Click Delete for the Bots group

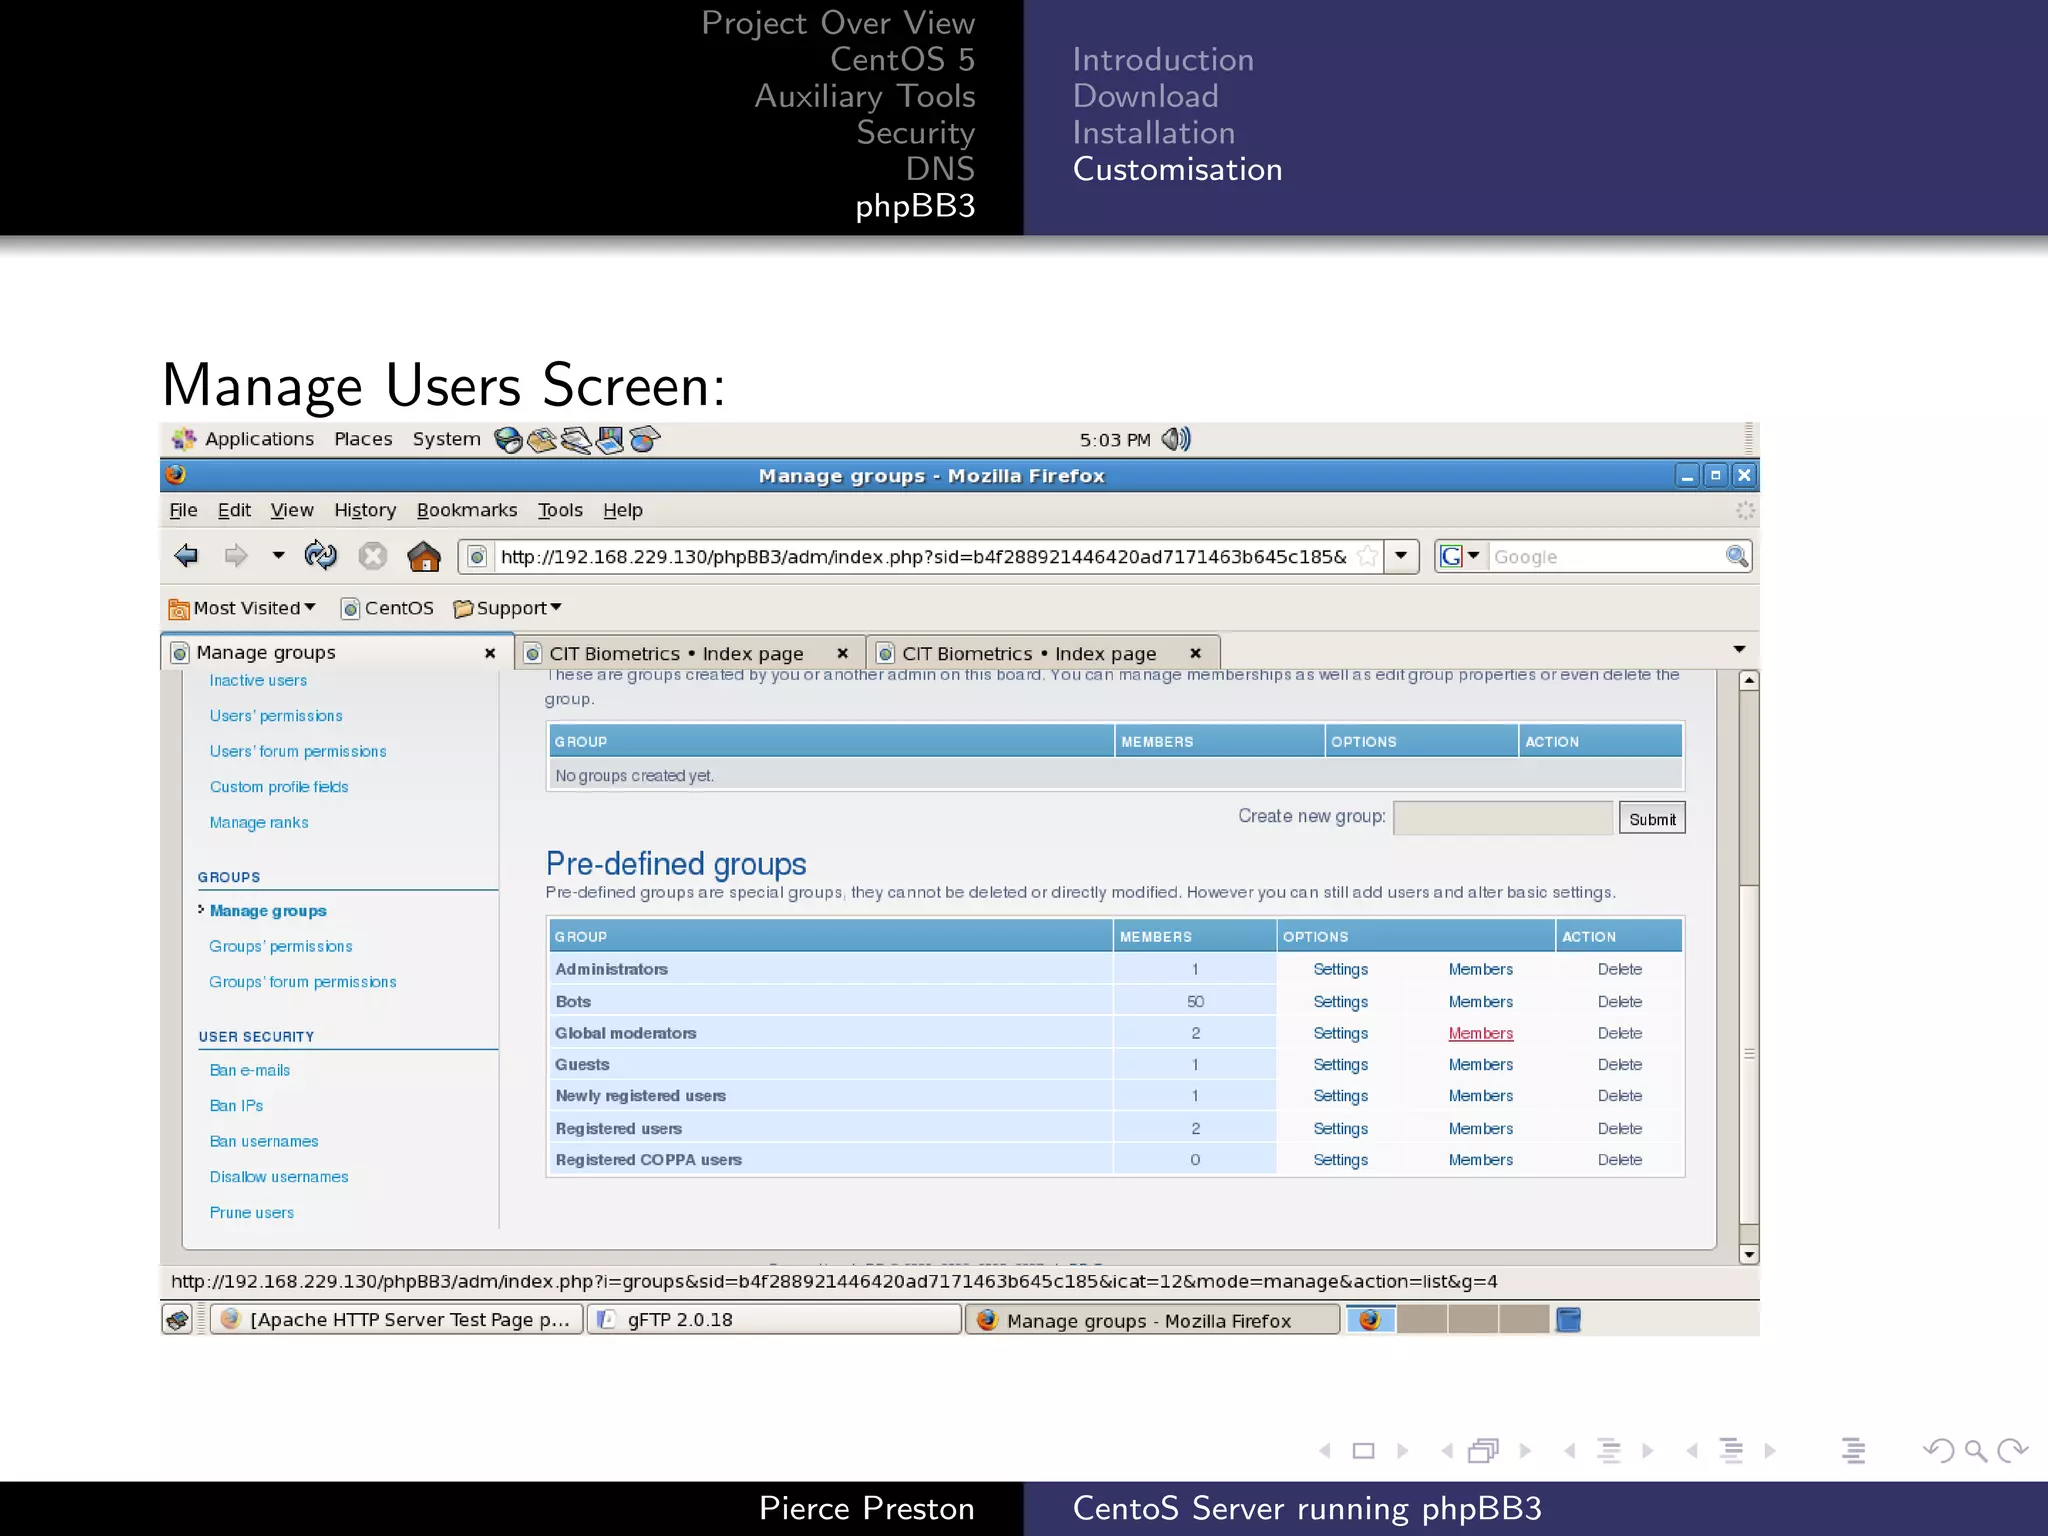click(x=1619, y=1001)
